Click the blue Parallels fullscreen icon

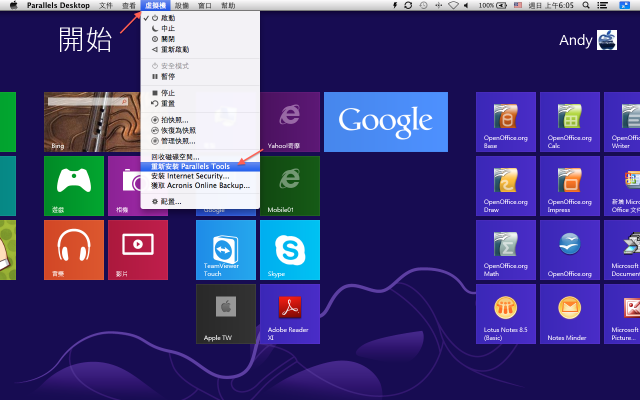(624, 5)
